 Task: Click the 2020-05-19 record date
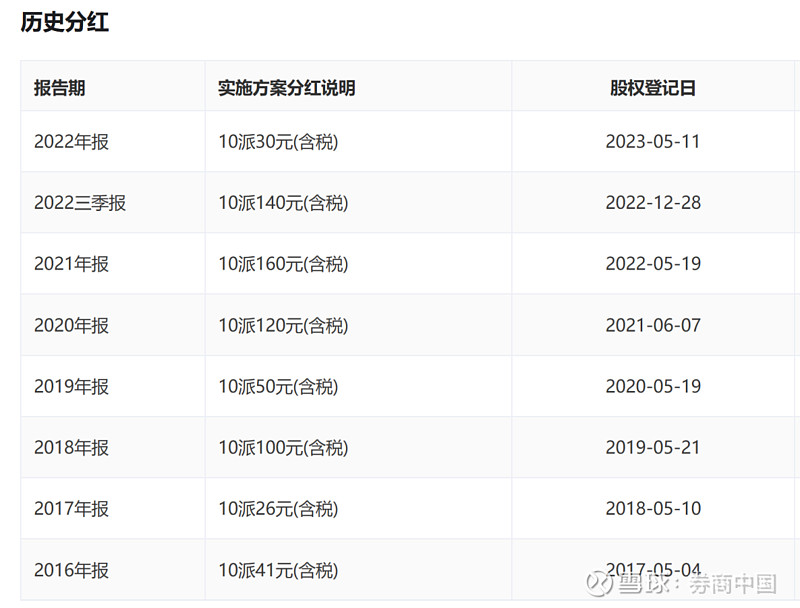[x=652, y=386]
